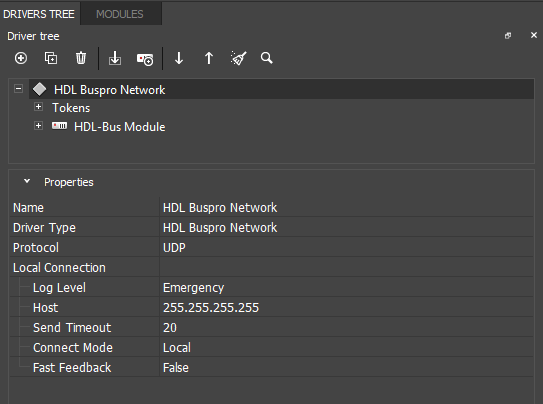Open the Log Level Emergency value

(346, 287)
